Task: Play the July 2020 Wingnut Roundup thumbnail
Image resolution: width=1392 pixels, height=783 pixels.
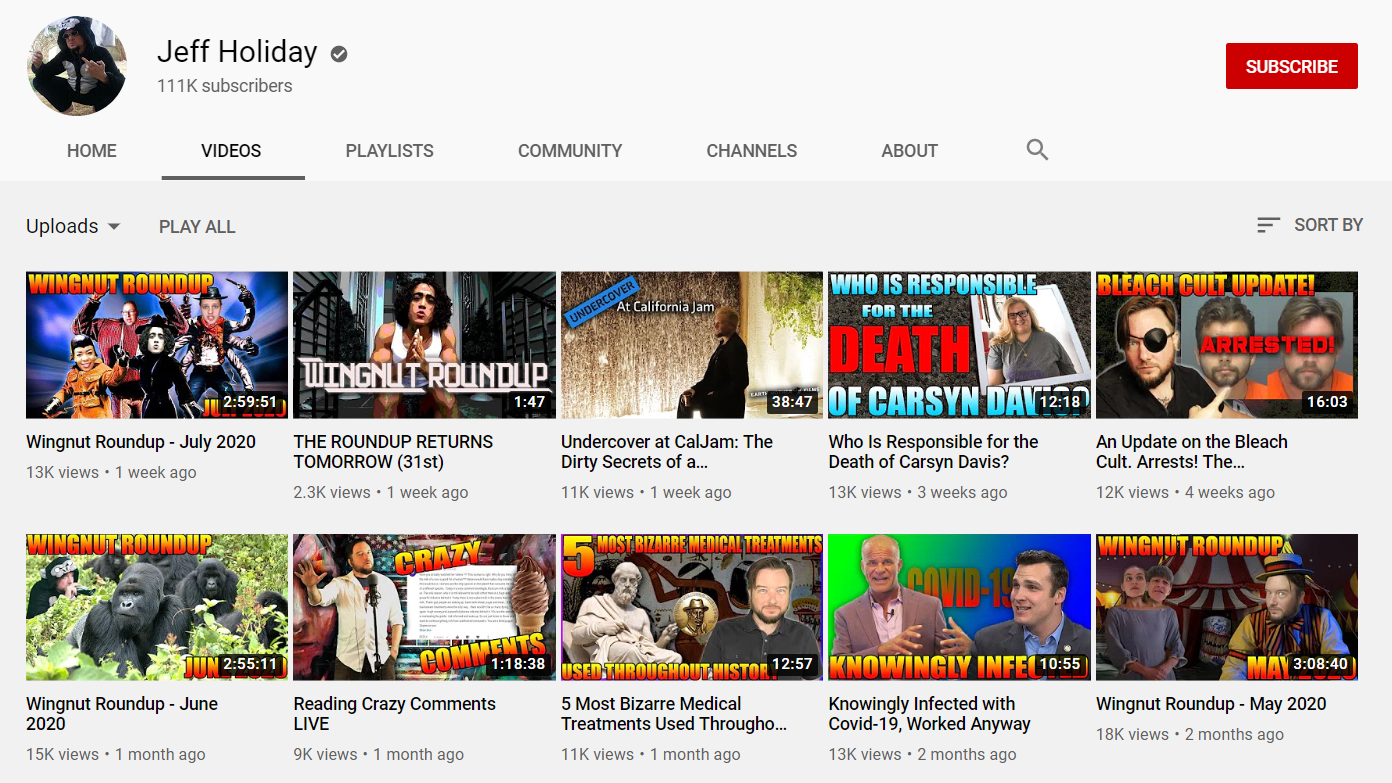Action: pyautogui.click(x=157, y=345)
